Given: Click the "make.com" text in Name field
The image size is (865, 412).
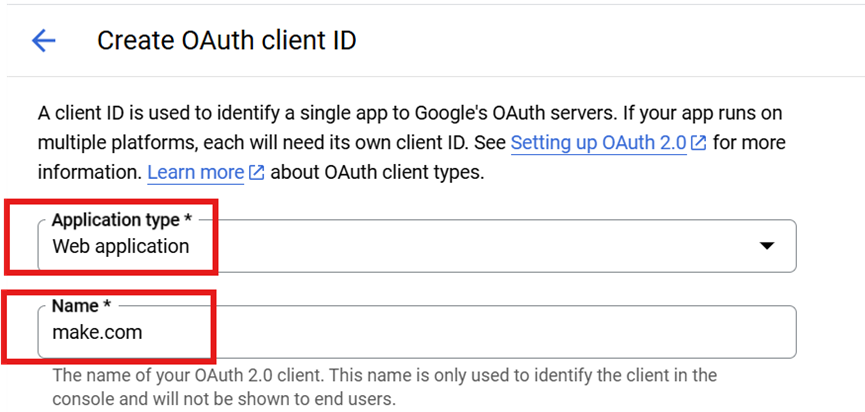Looking at the screenshot, I should coord(97,332).
